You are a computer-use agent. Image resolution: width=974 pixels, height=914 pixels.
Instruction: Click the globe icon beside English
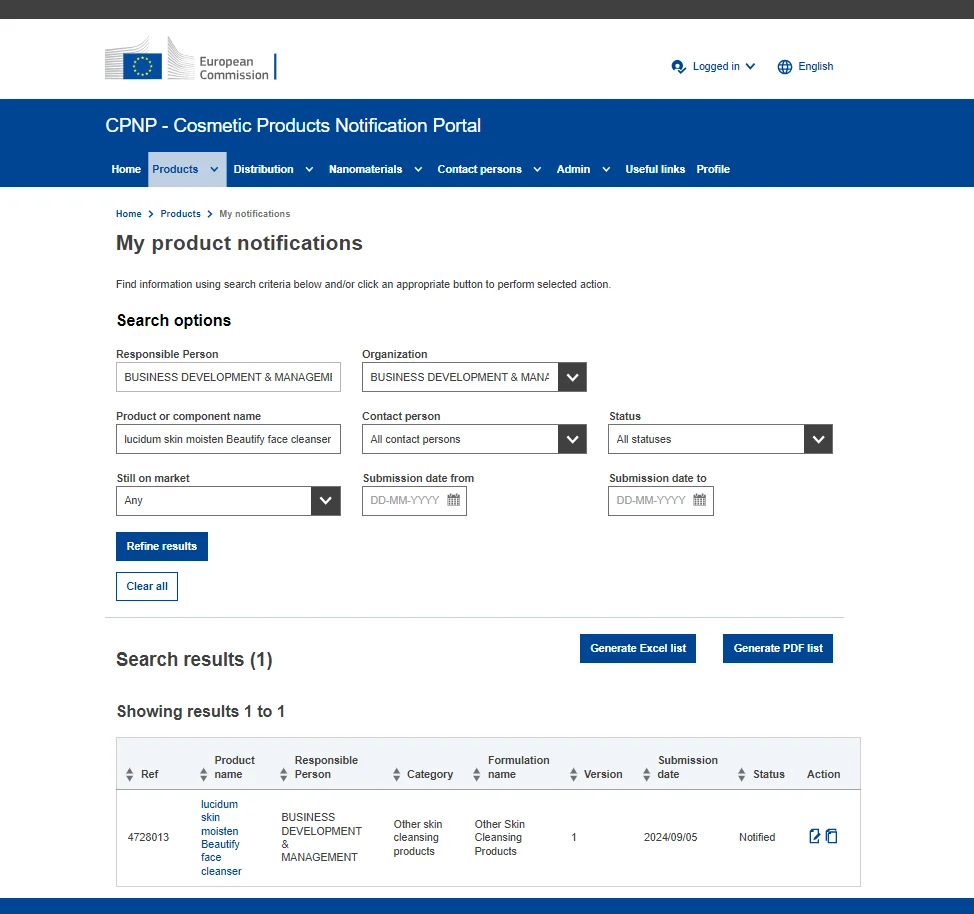785,67
